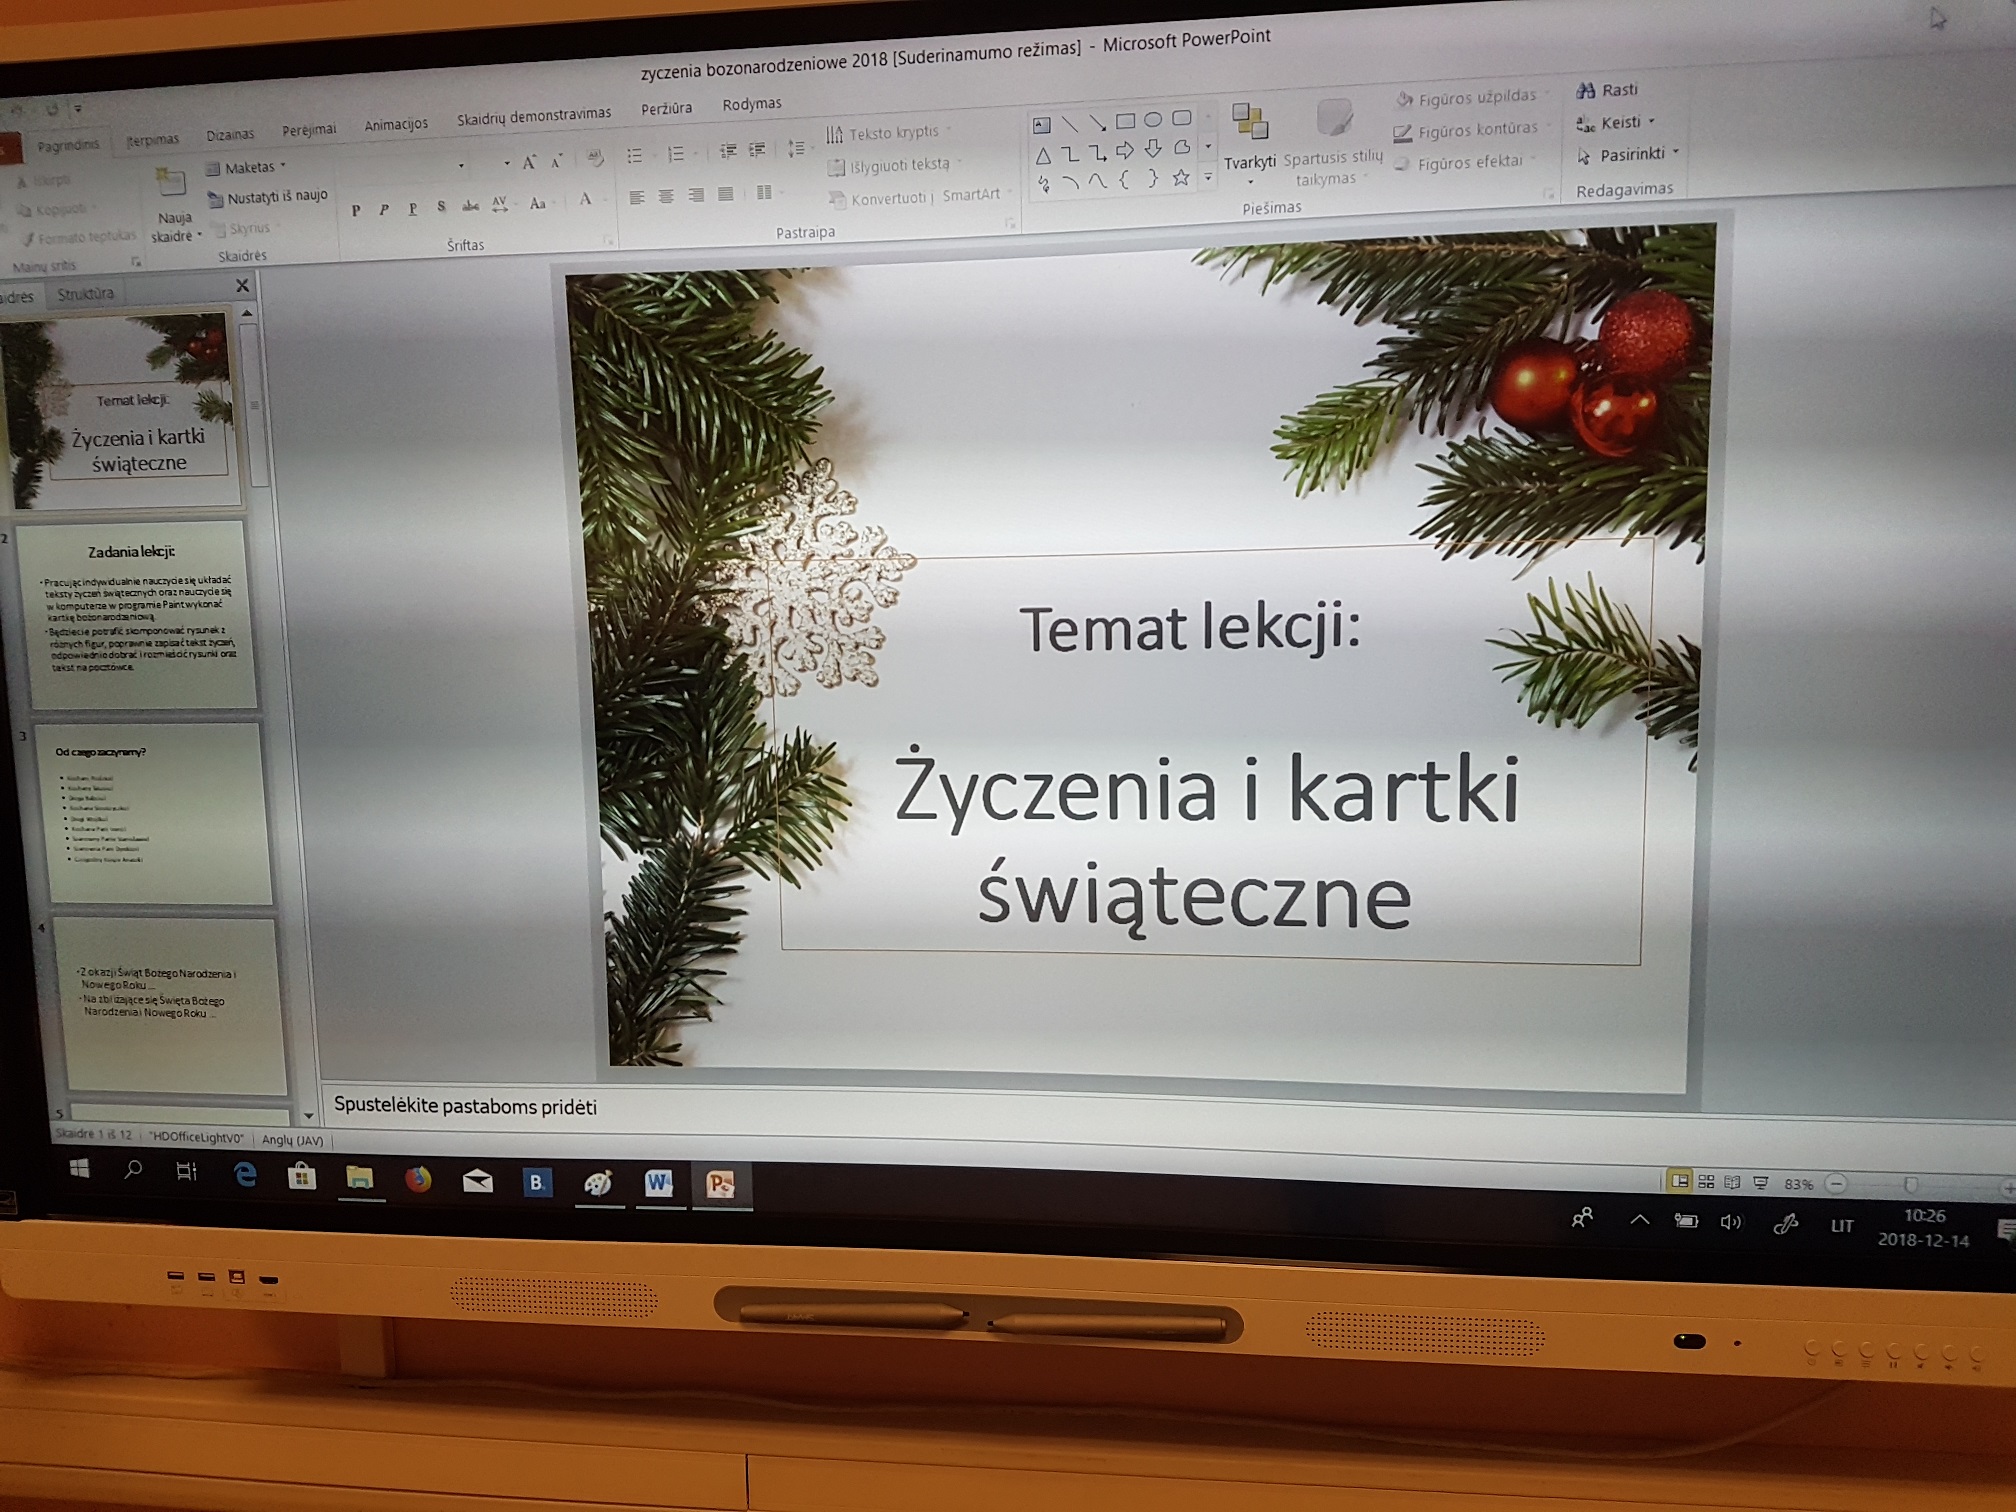The image size is (2016, 1512).
Task: Open Išlygiuoti tekstą alignment menu
Action: 894,165
